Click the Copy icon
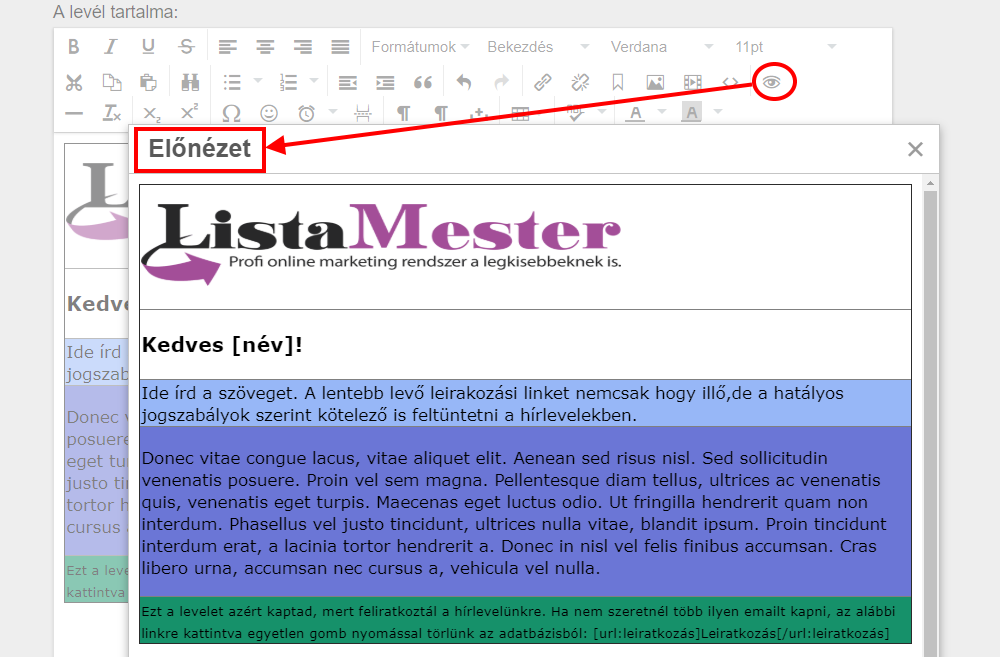This screenshot has width=1000, height=657. coord(112,82)
